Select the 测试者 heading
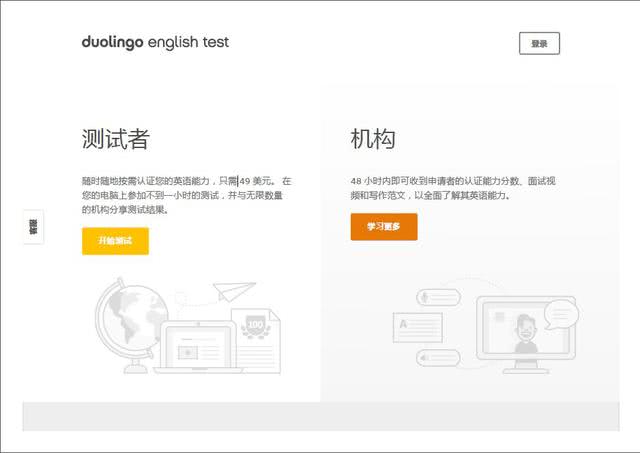This screenshot has height=453, width=640. pos(116,139)
